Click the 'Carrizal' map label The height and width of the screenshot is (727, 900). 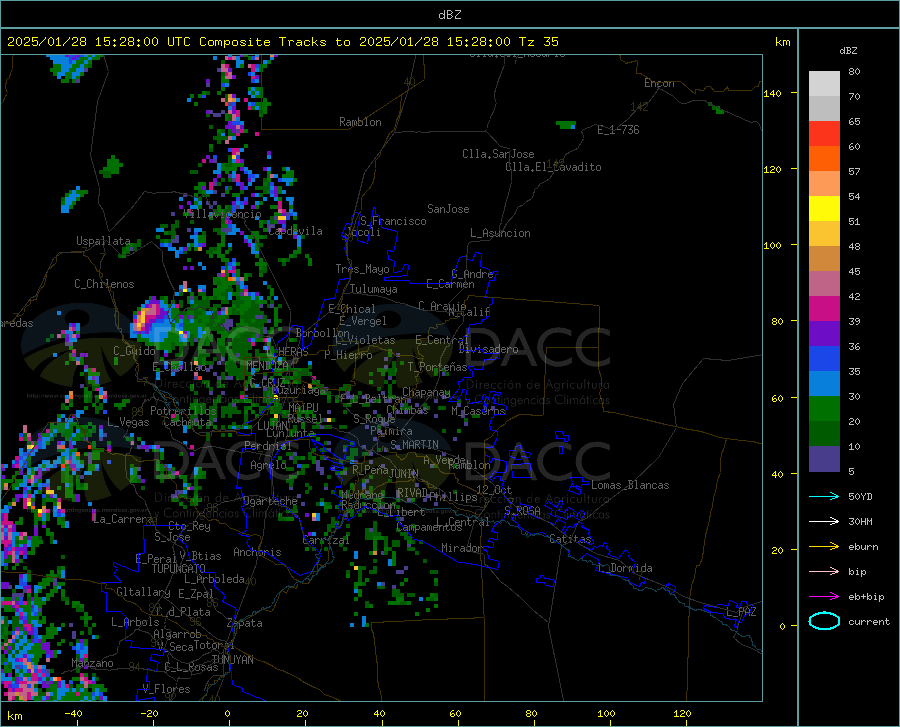326,541
